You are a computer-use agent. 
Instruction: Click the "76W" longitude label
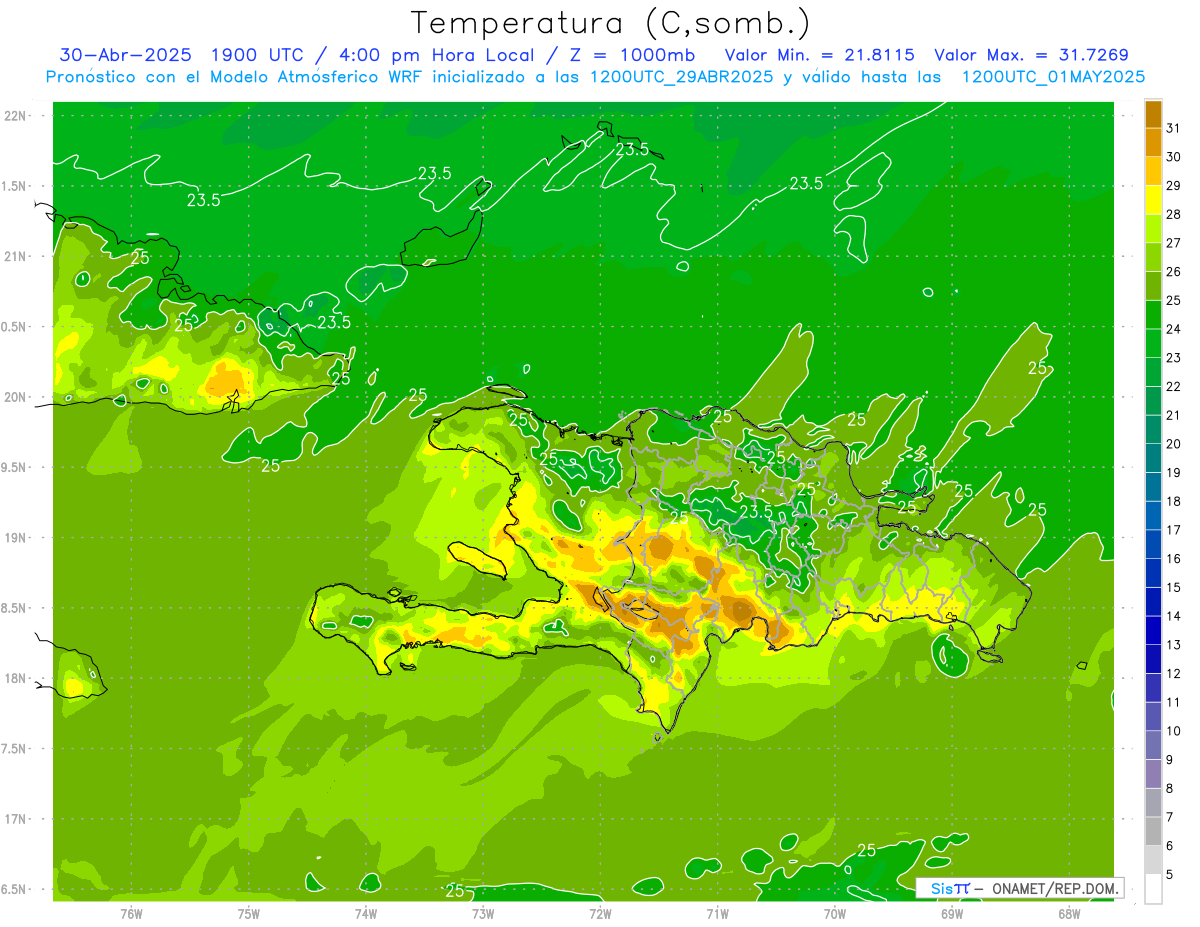pyautogui.click(x=131, y=913)
